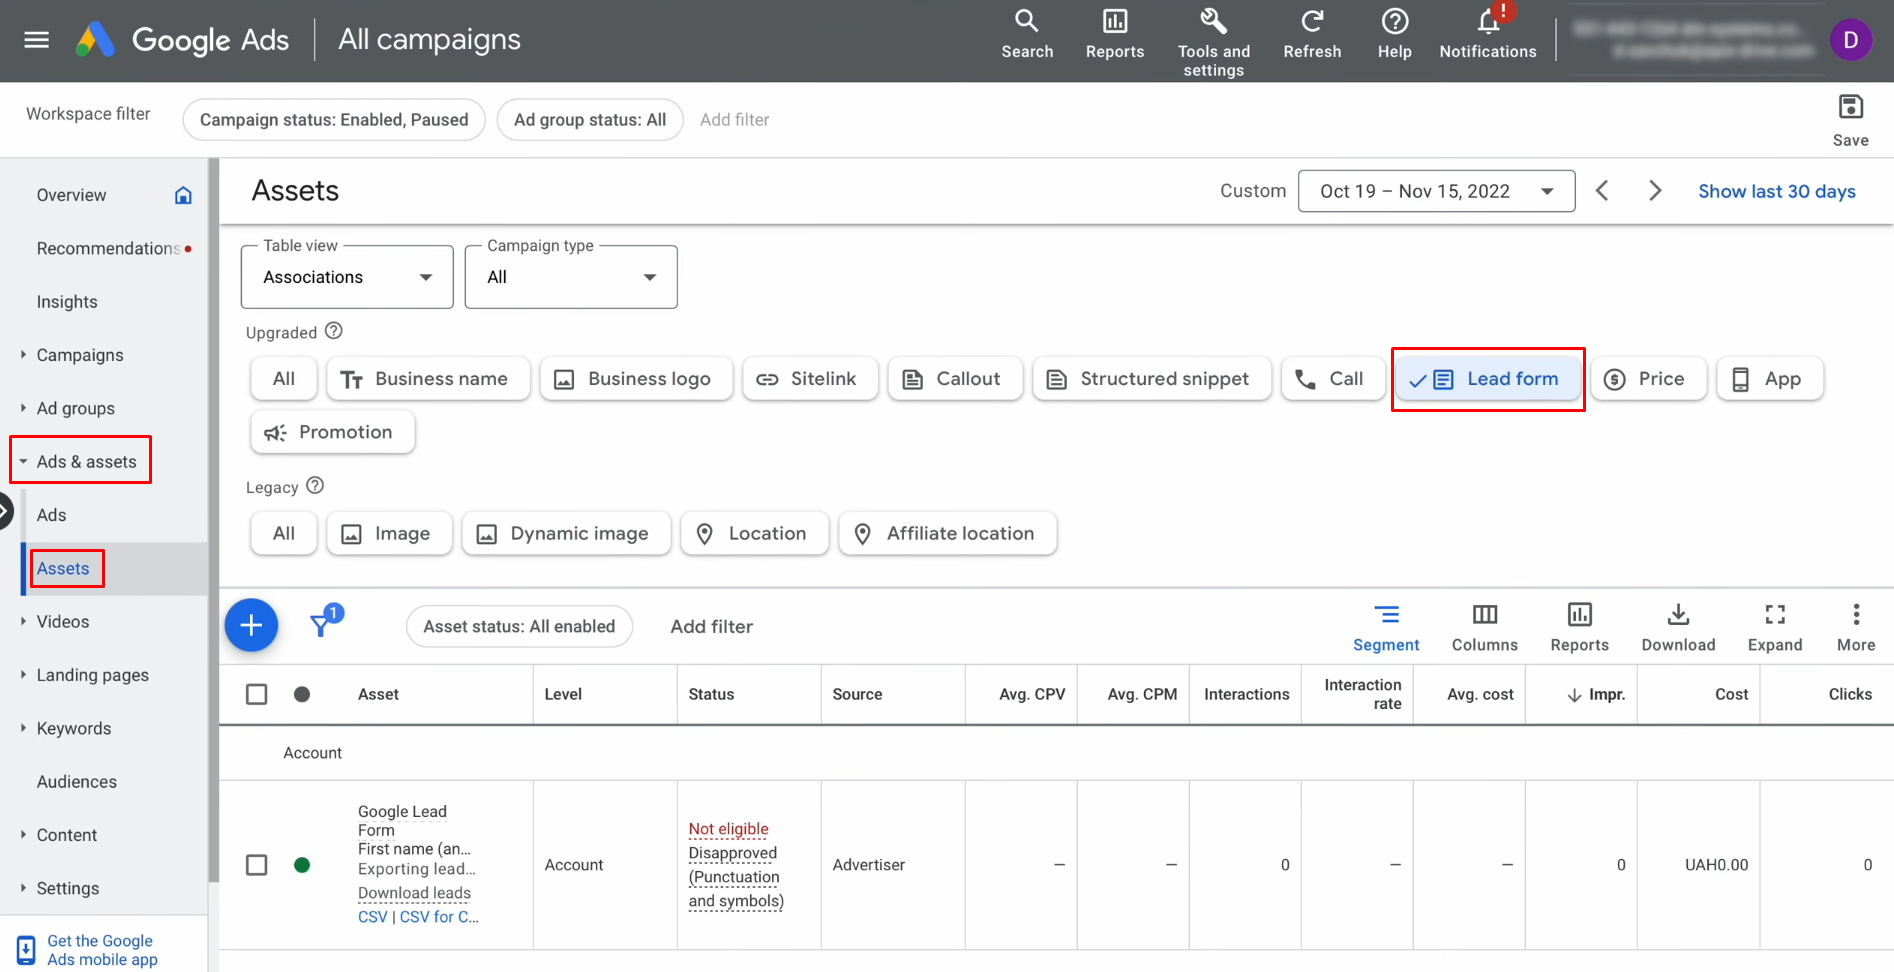Click the status dot column header
Viewport: 1894px width, 972px height.
[x=302, y=694]
